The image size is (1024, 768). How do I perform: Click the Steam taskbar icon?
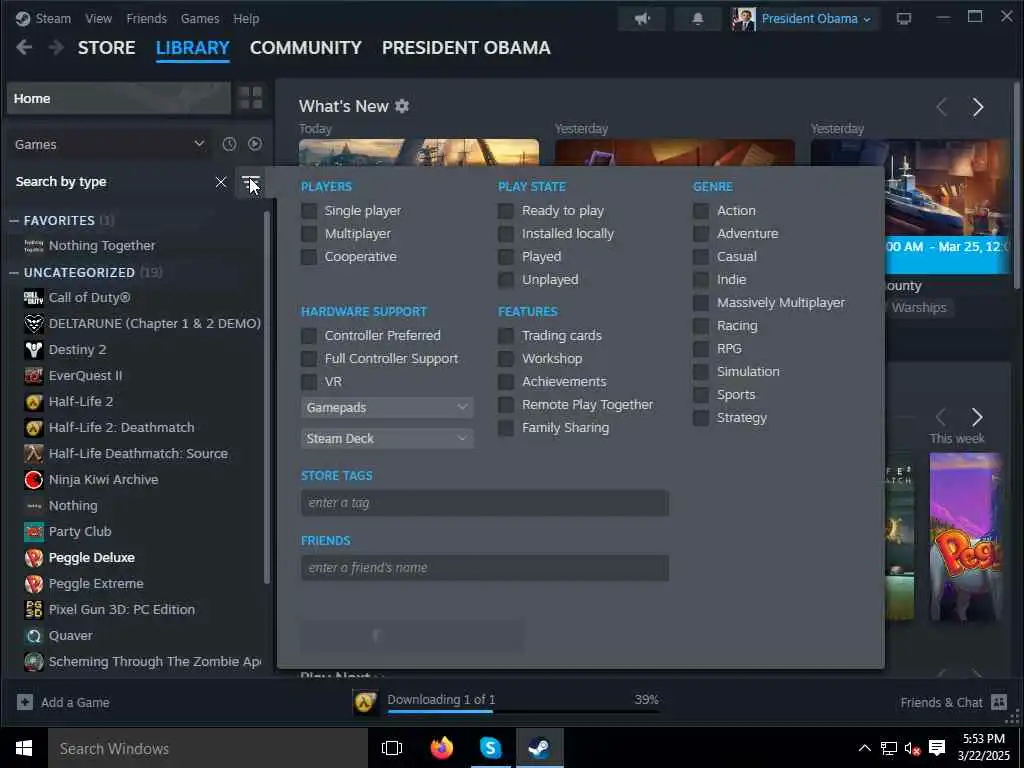point(539,748)
